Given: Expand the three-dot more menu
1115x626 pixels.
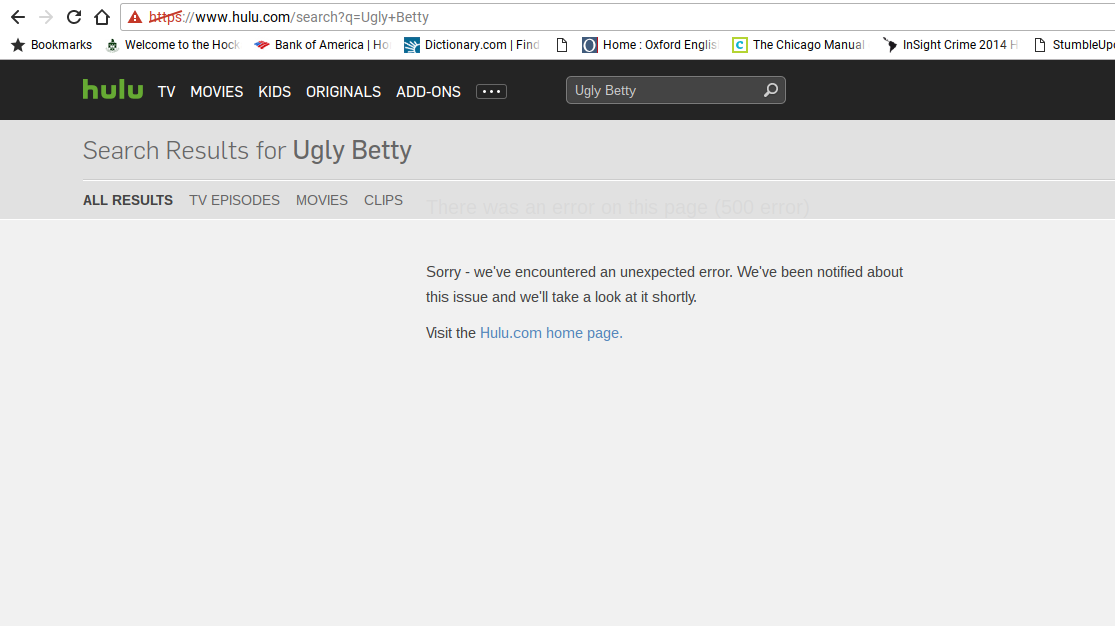Looking at the screenshot, I should pyautogui.click(x=491, y=91).
